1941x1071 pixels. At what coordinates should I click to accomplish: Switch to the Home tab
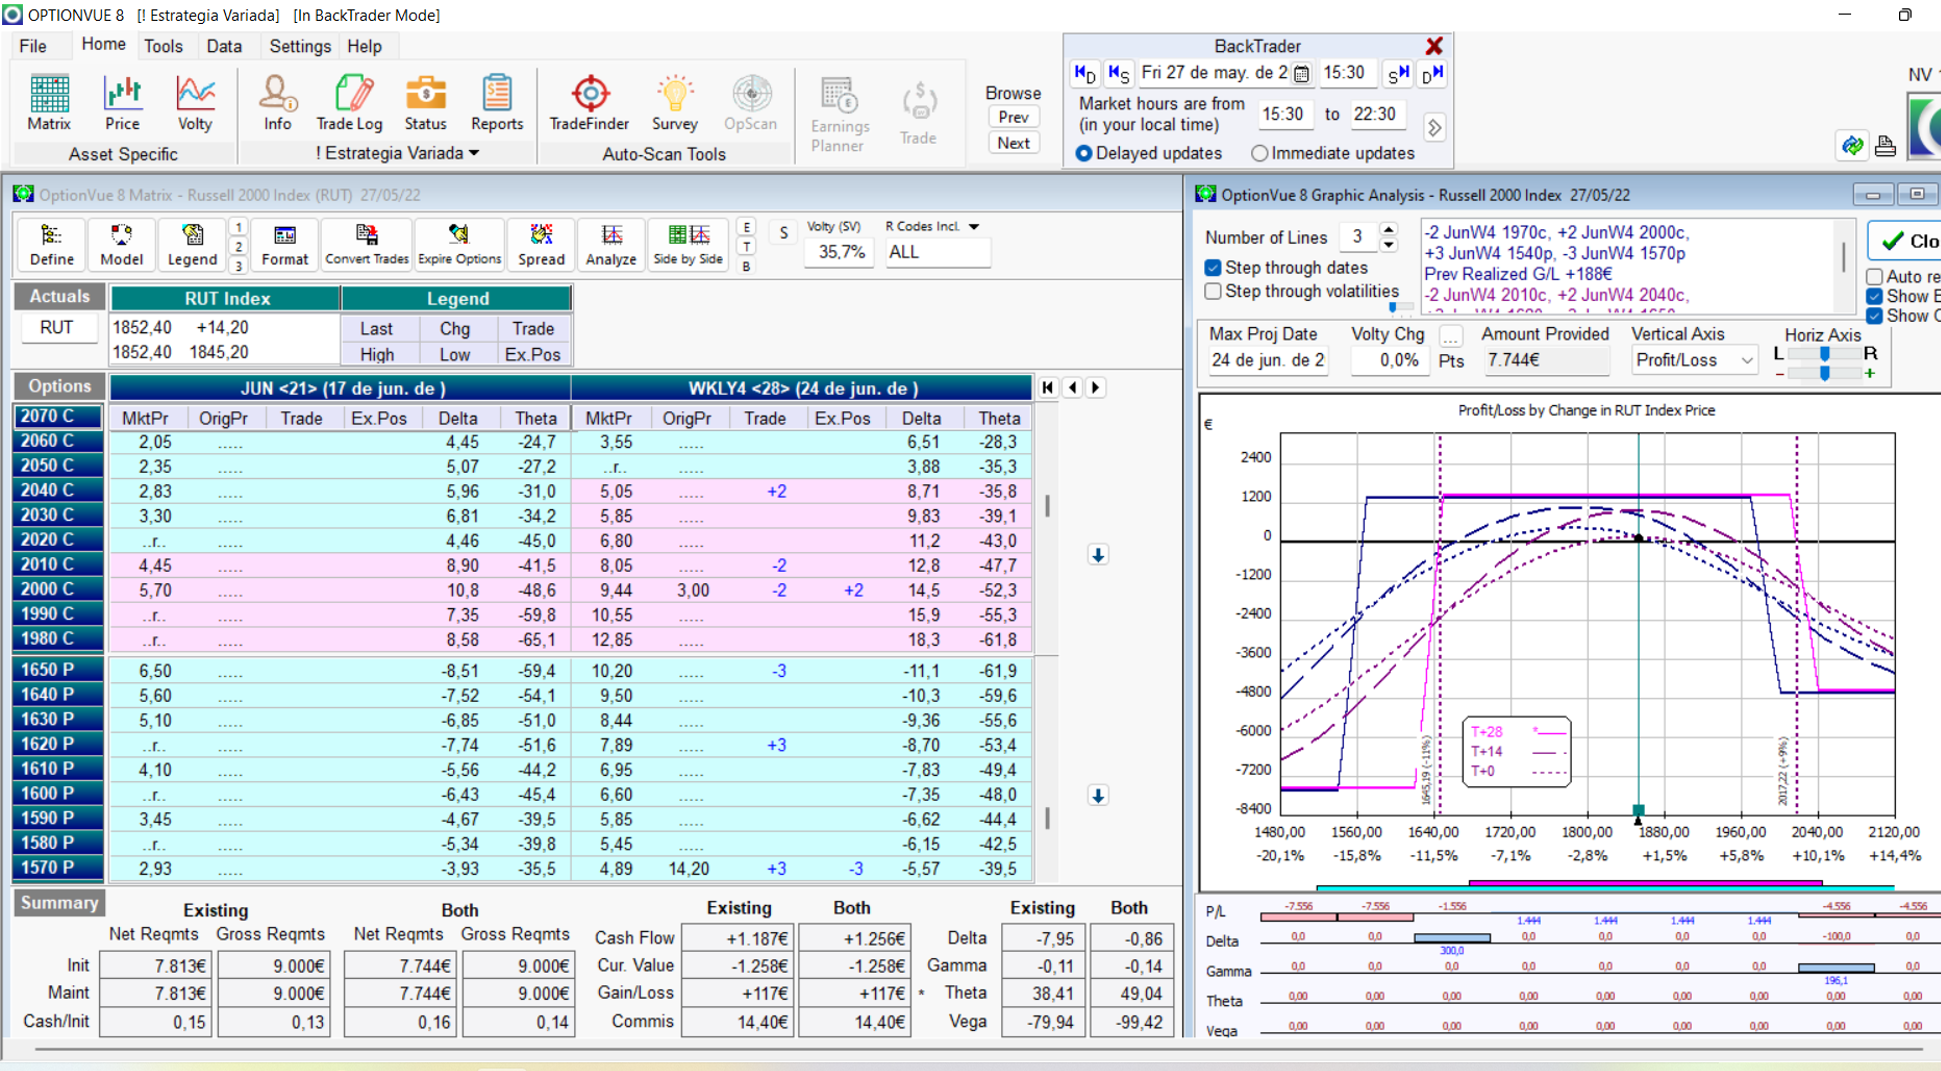[x=103, y=45]
